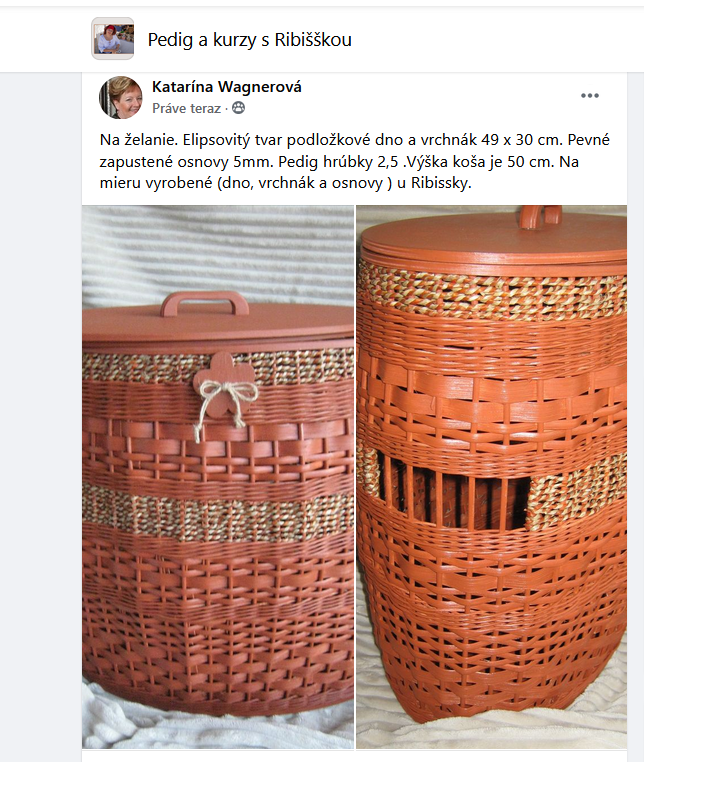Click the open slatted window on right basket
This screenshot has height=799, width=714.
coord(454,494)
